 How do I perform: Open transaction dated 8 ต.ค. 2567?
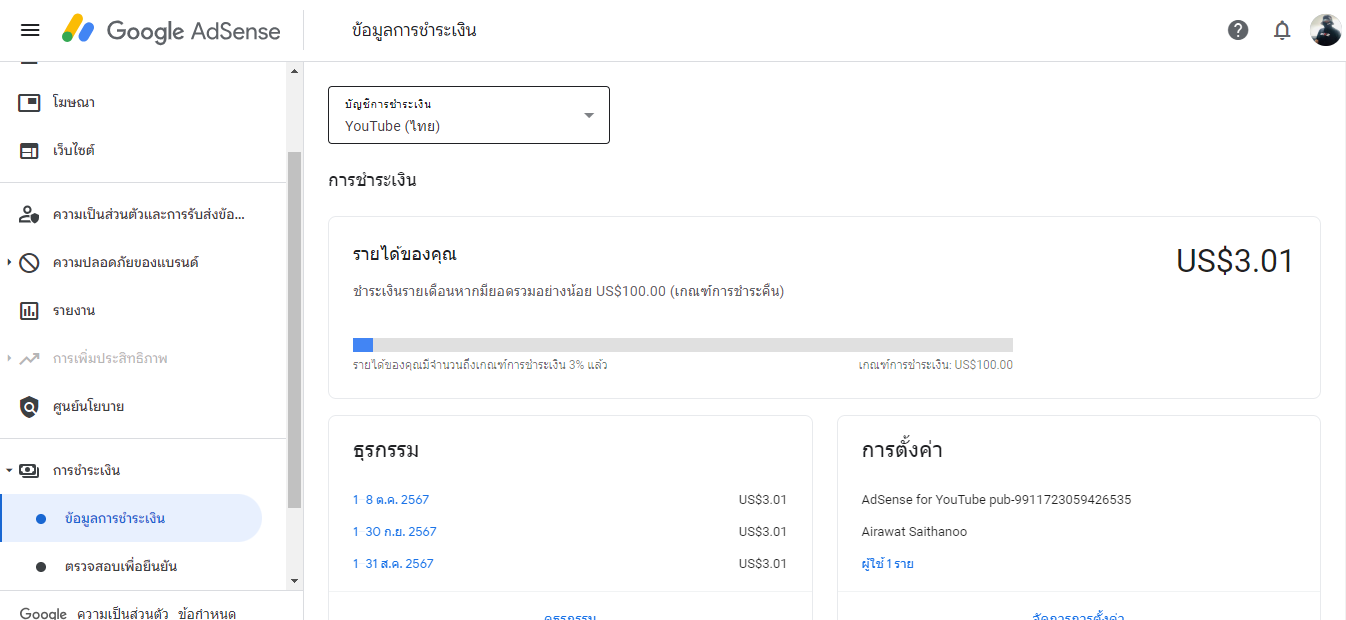pyautogui.click(x=391, y=499)
